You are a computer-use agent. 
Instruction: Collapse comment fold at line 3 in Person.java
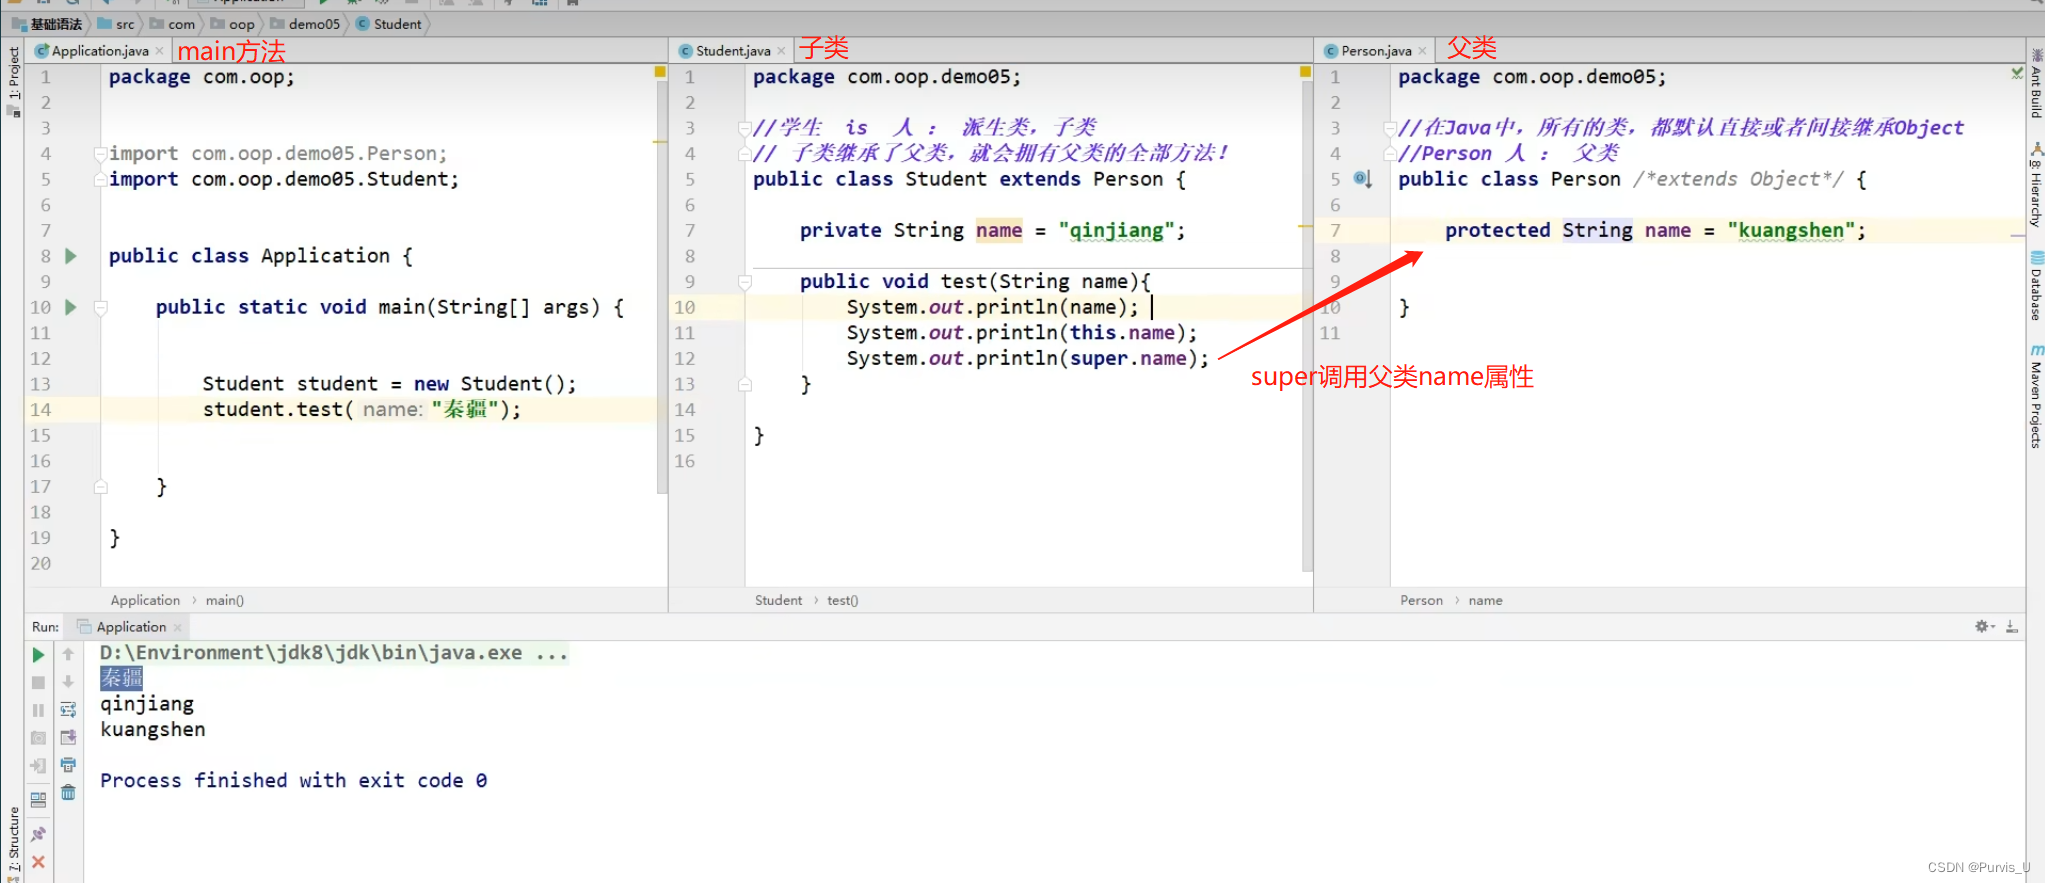[1390, 128]
